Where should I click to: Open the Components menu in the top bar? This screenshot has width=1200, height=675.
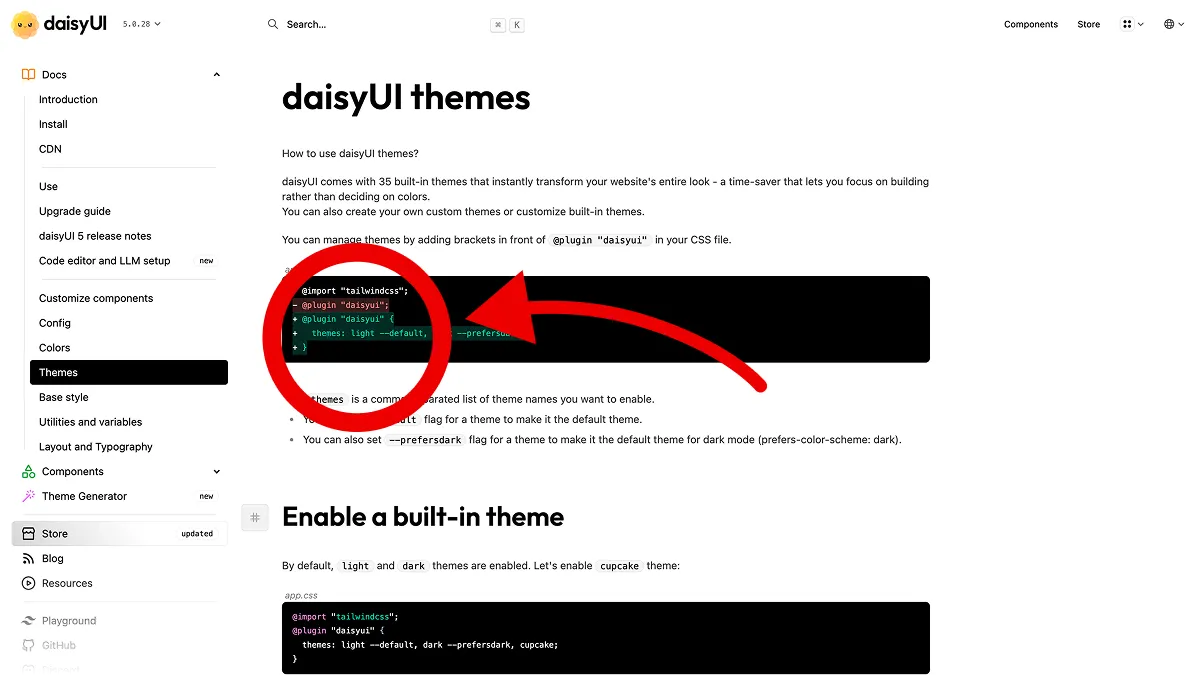1031,23
